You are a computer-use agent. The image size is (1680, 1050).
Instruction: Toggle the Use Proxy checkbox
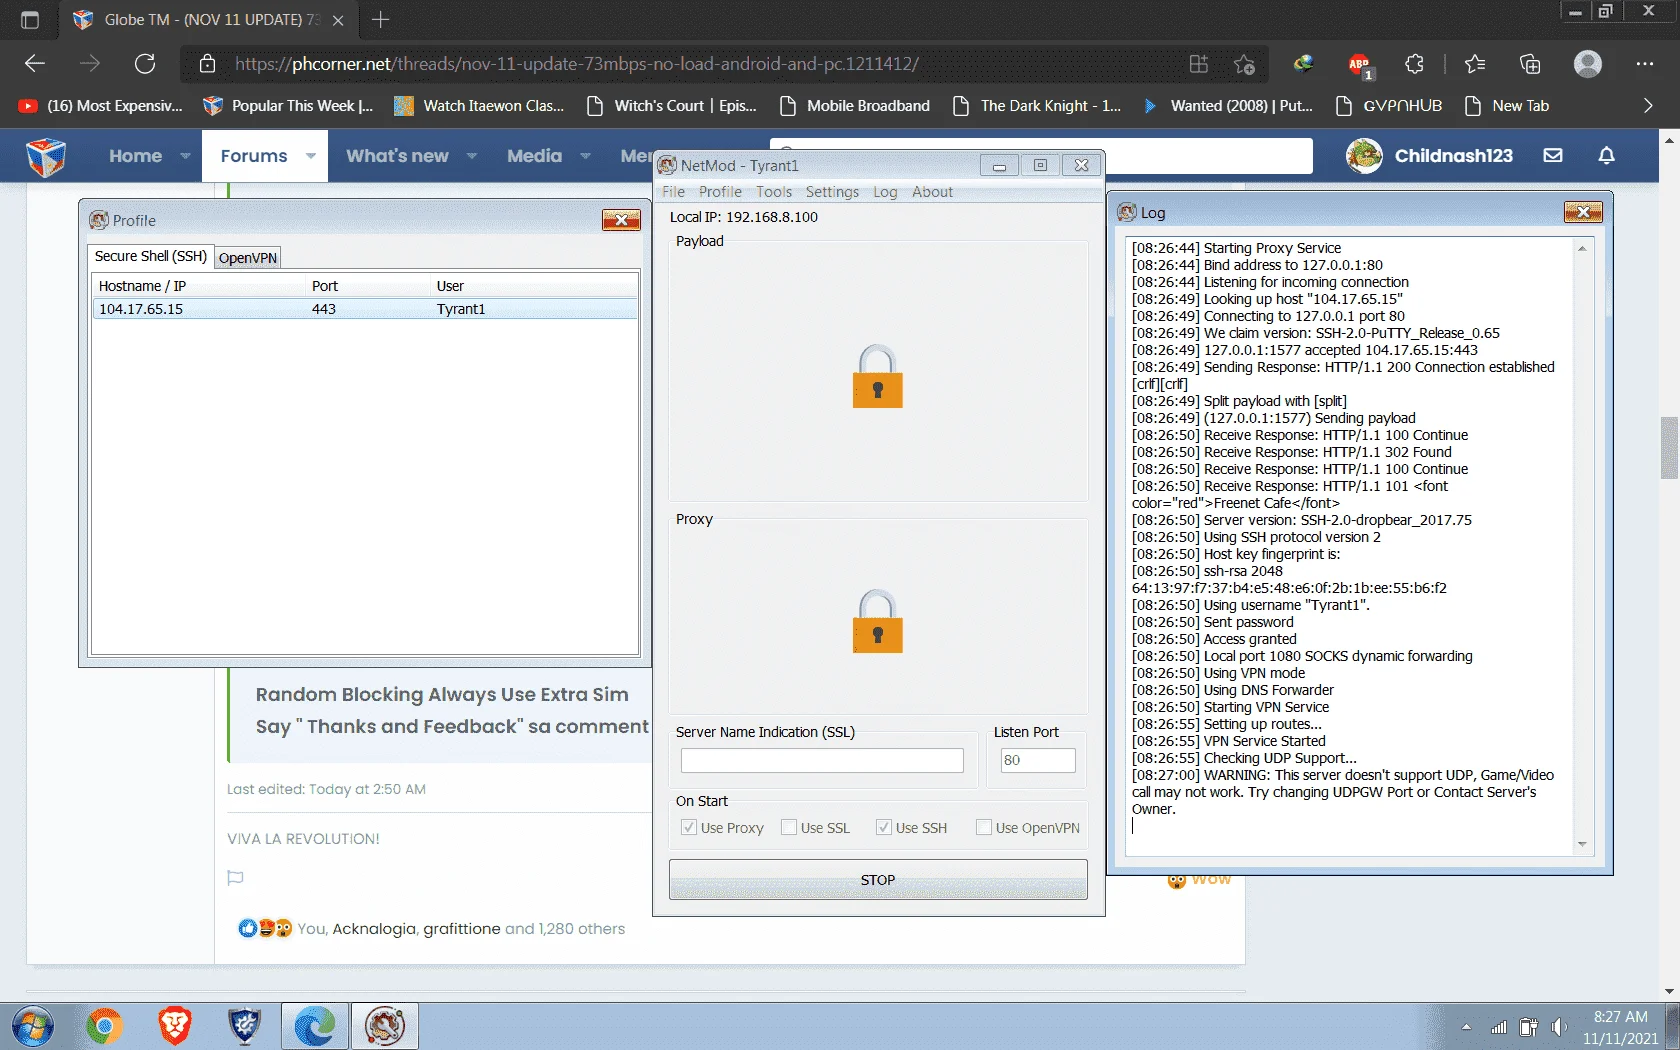point(688,827)
